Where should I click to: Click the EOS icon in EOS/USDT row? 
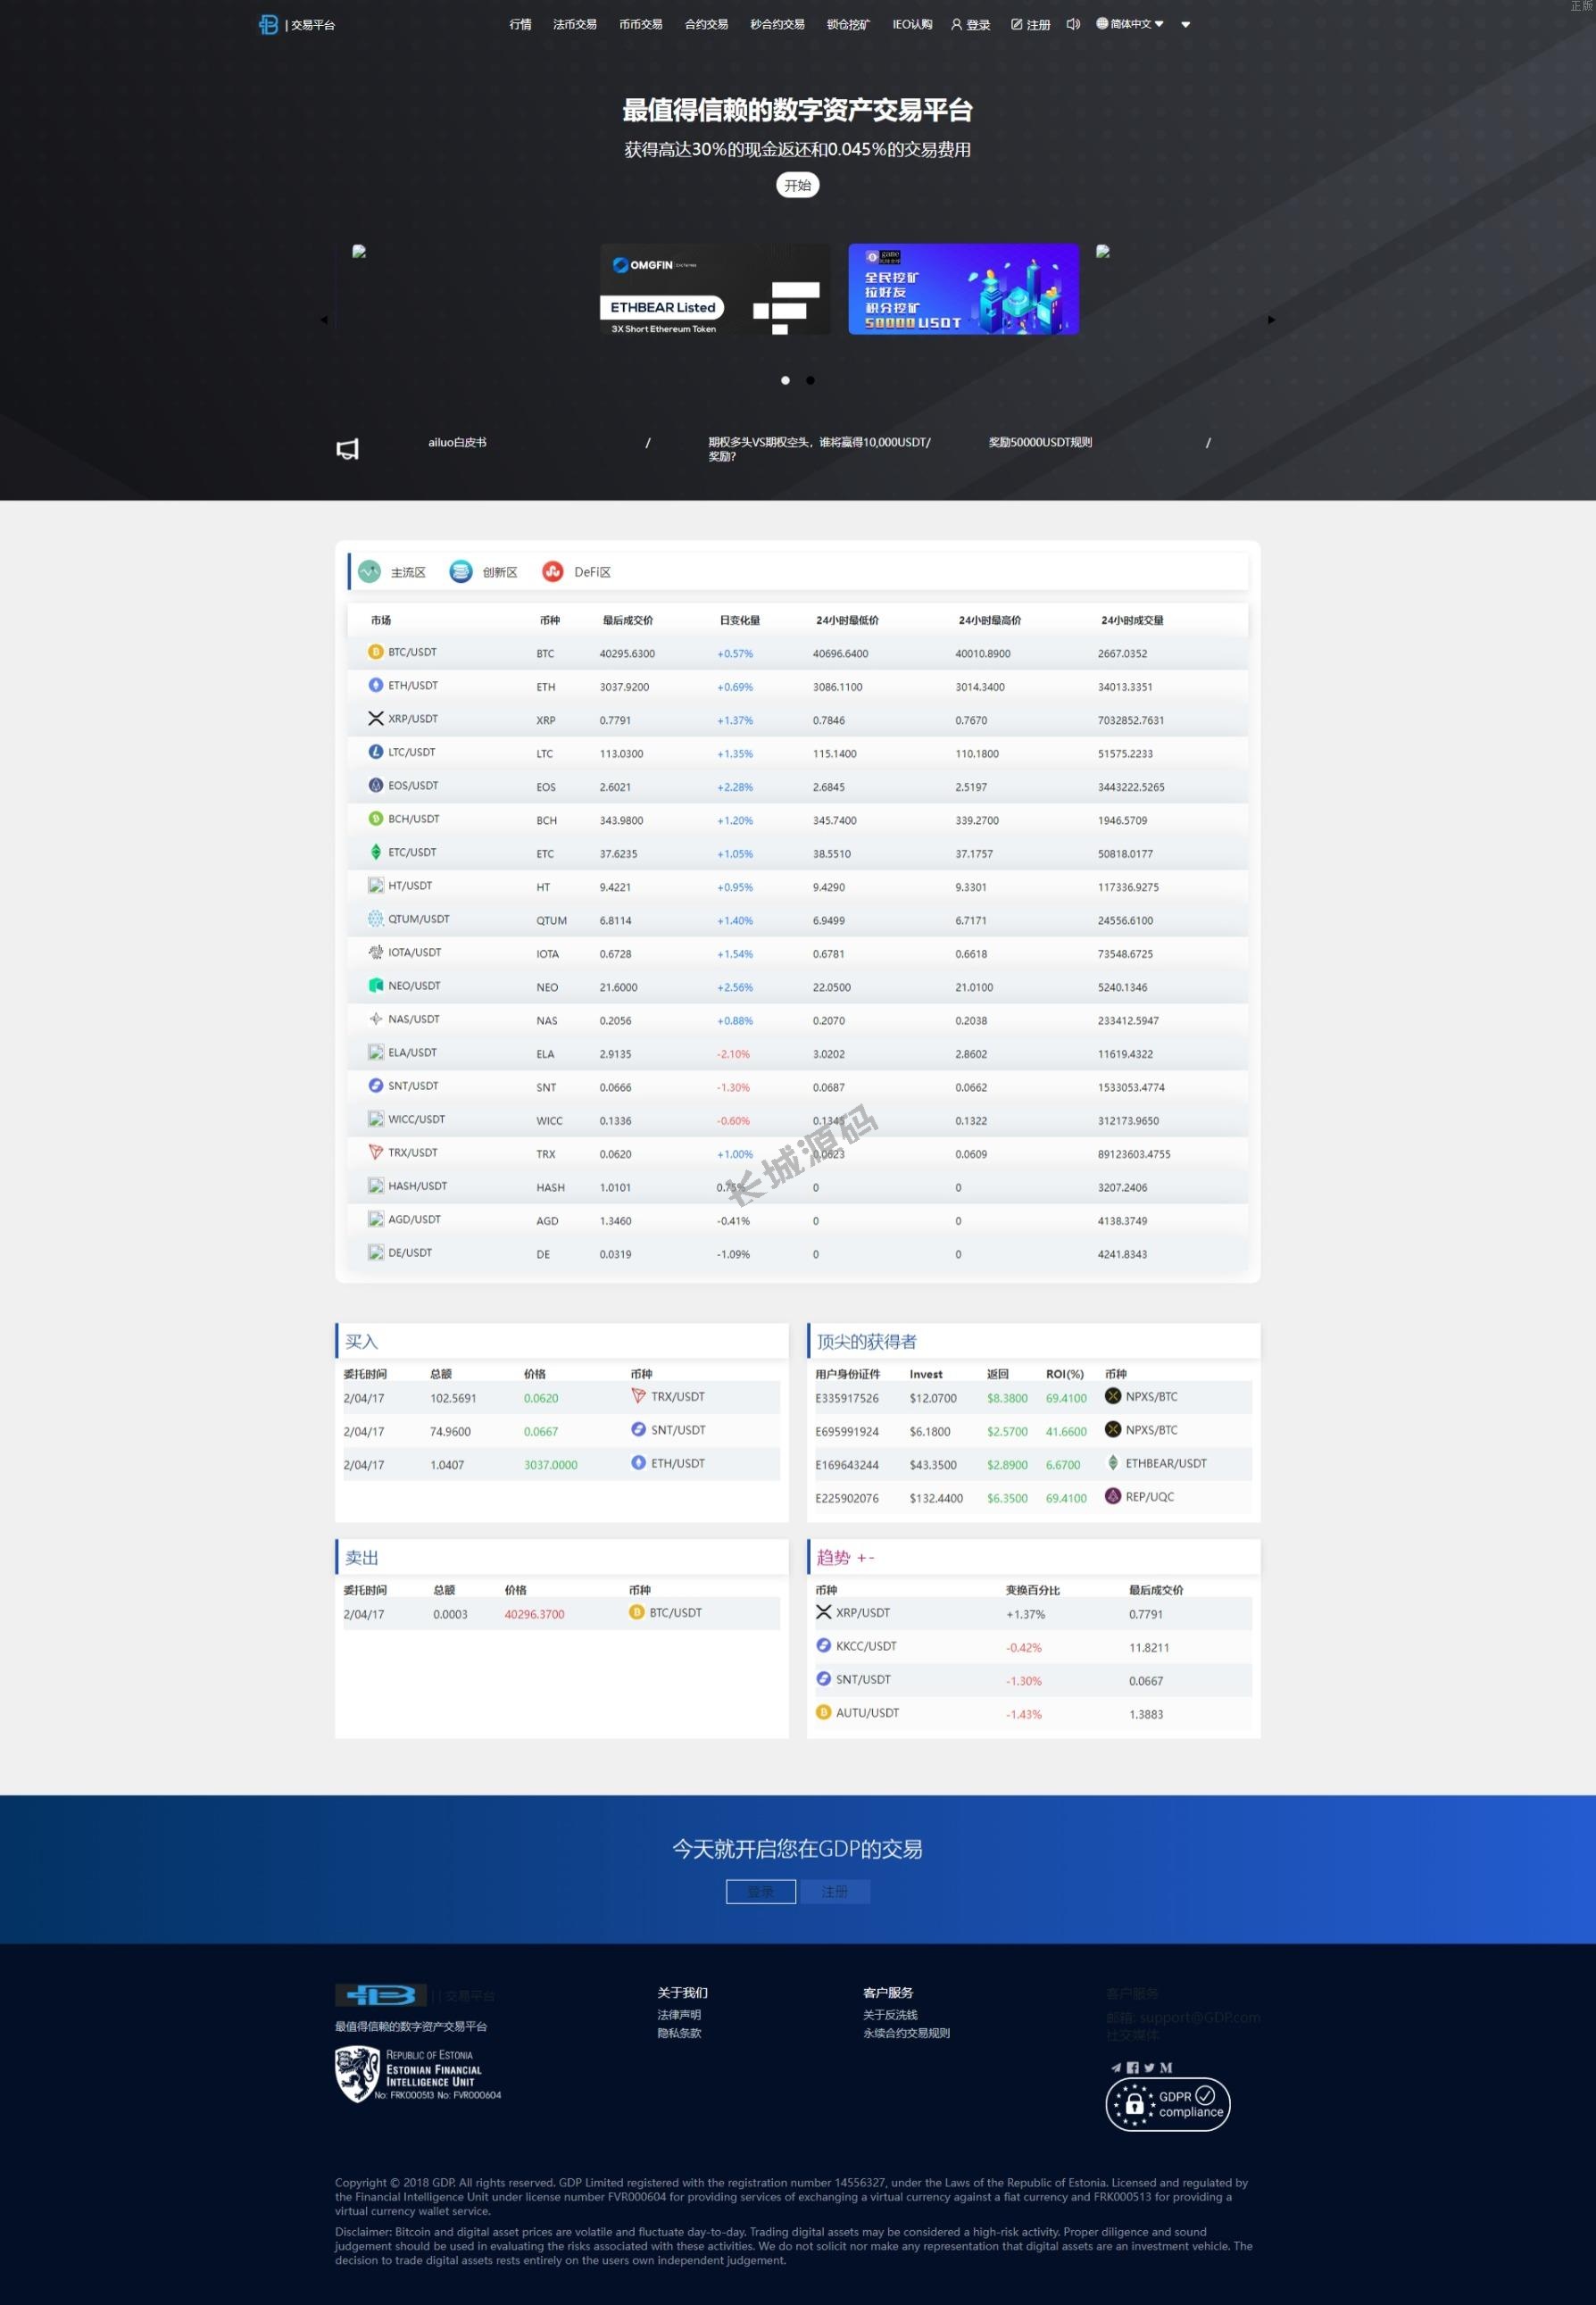376,785
